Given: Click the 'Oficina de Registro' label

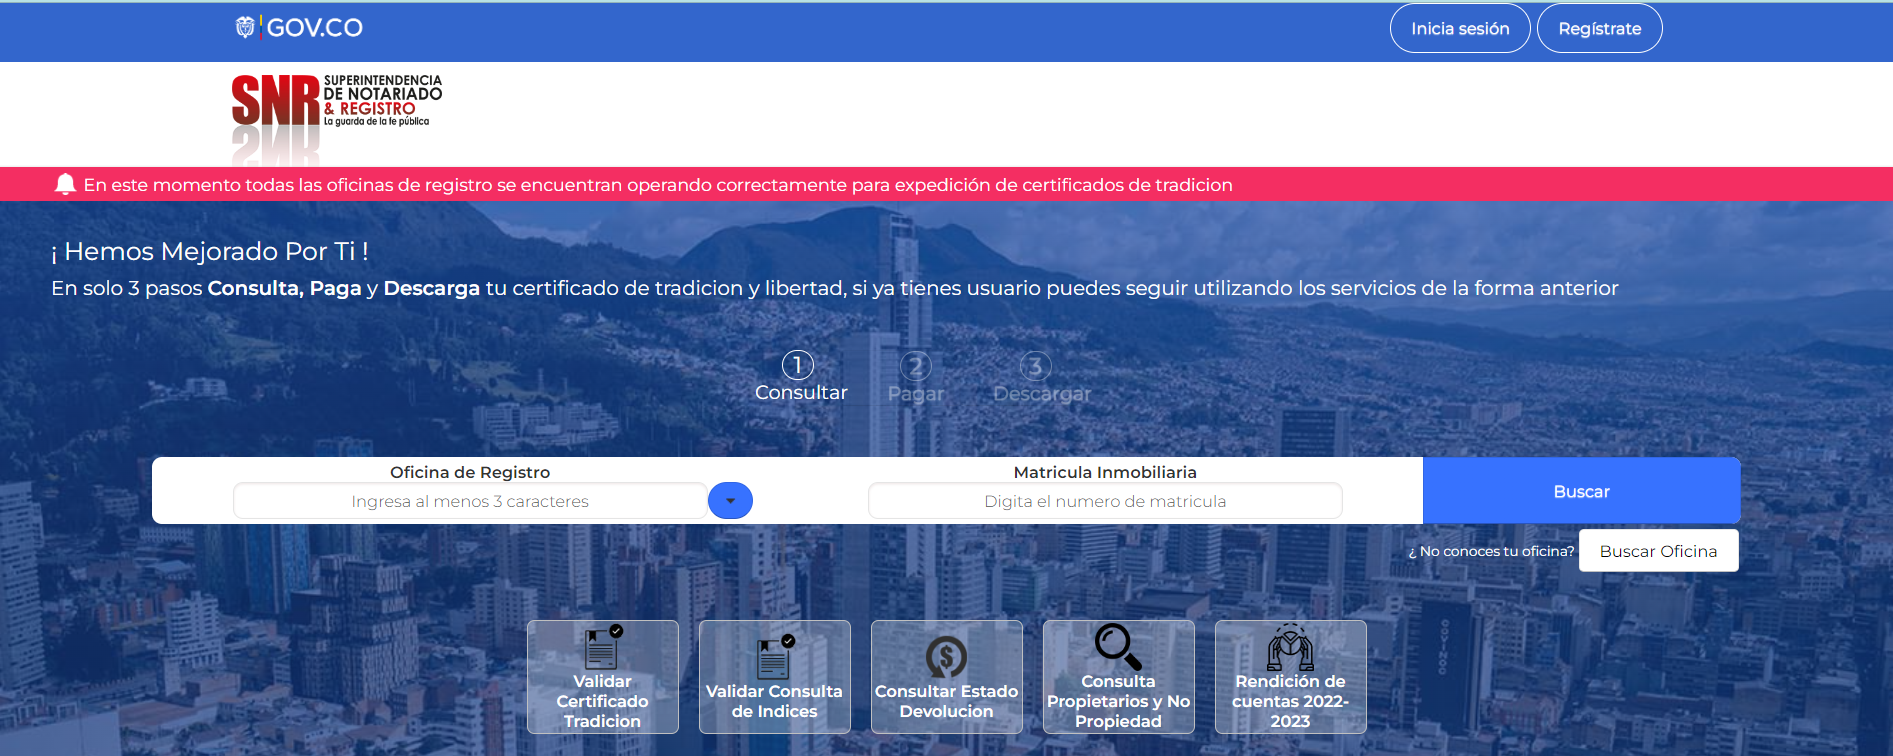Looking at the screenshot, I should [470, 472].
